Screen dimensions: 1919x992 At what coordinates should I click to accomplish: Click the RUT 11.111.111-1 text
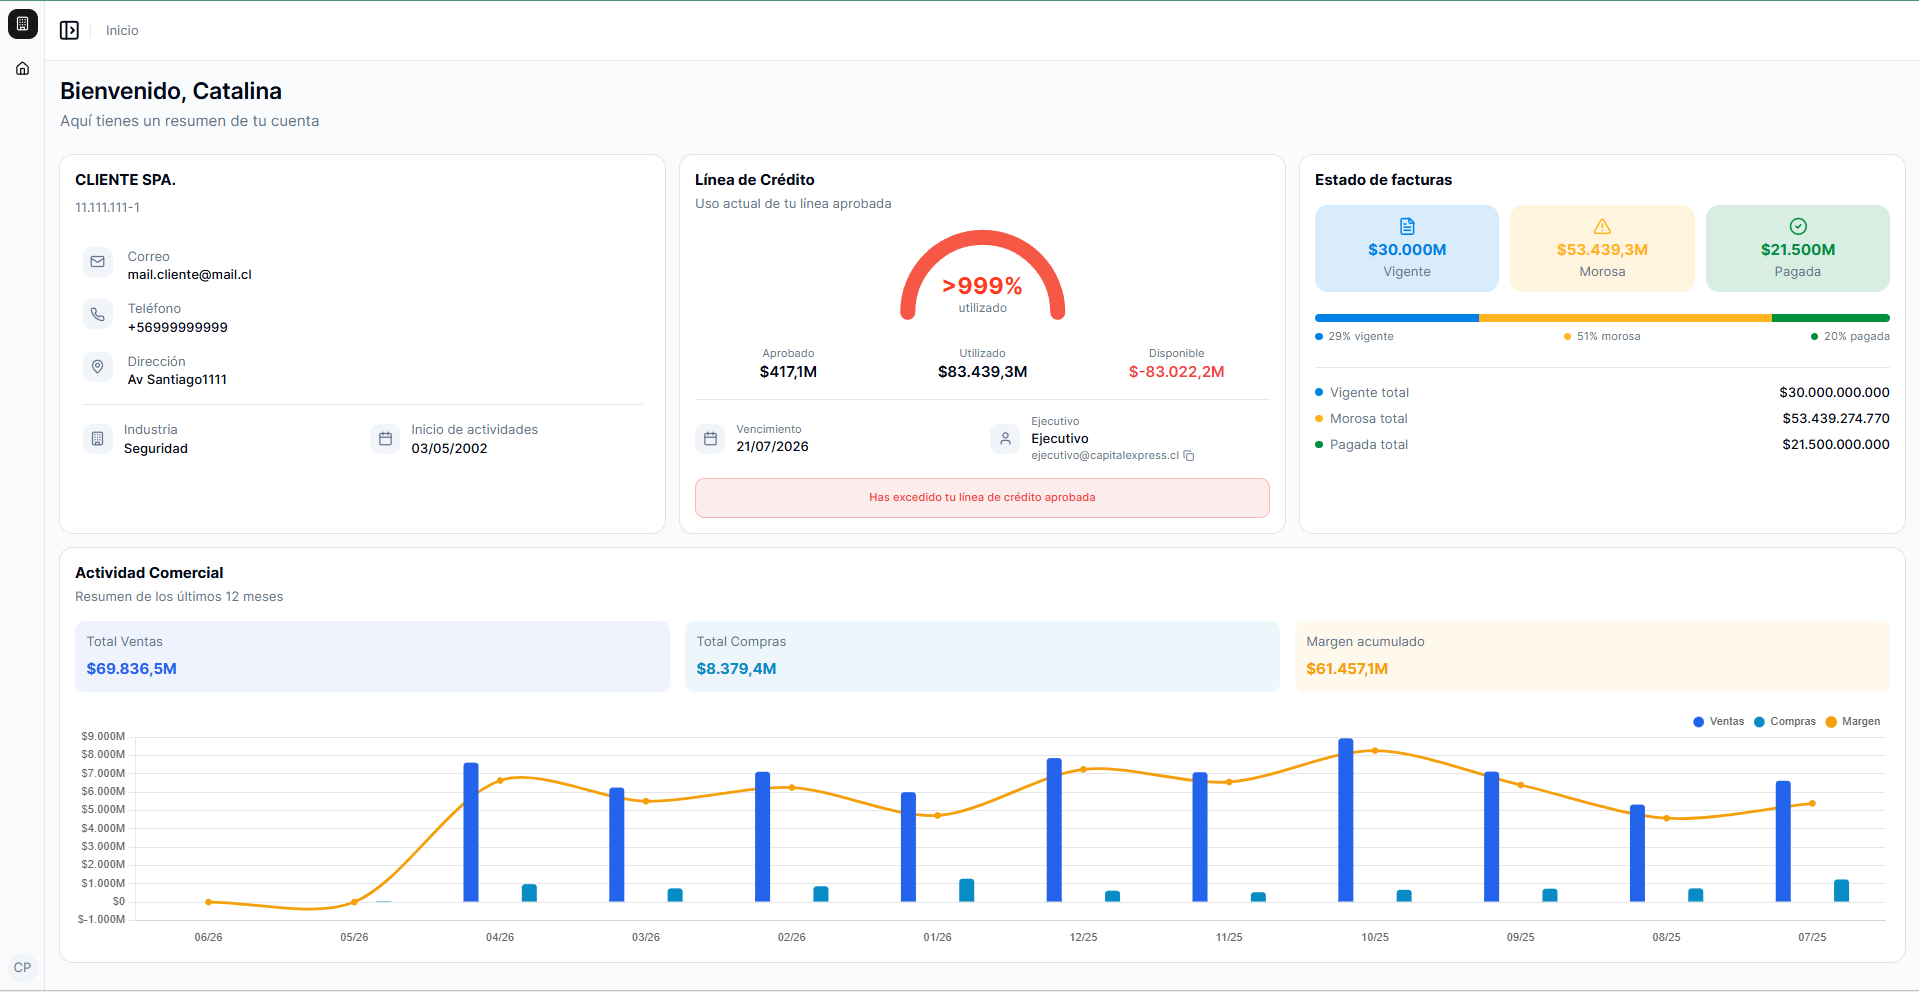108,208
